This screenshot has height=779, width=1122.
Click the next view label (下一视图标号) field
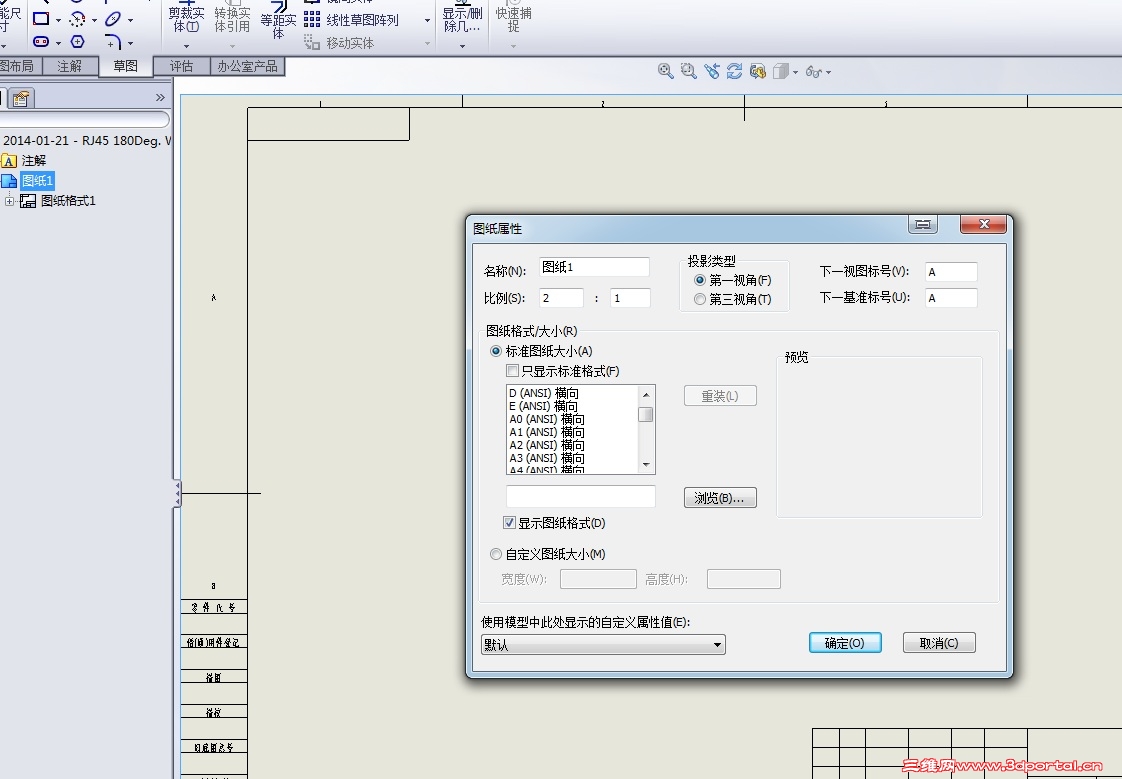951,272
